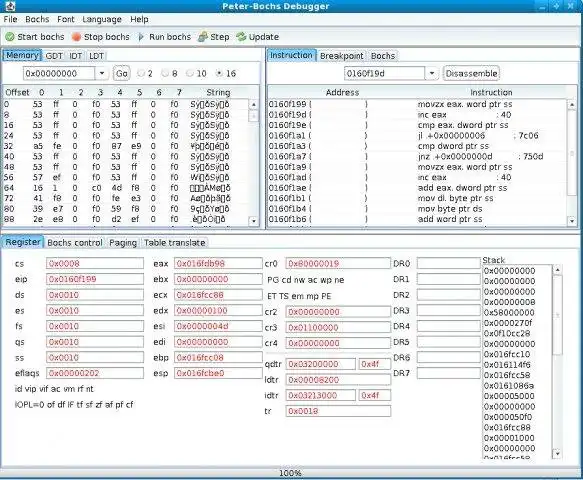Click the eax register field
This screenshot has height=480, width=583.
(x=218, y=264)
